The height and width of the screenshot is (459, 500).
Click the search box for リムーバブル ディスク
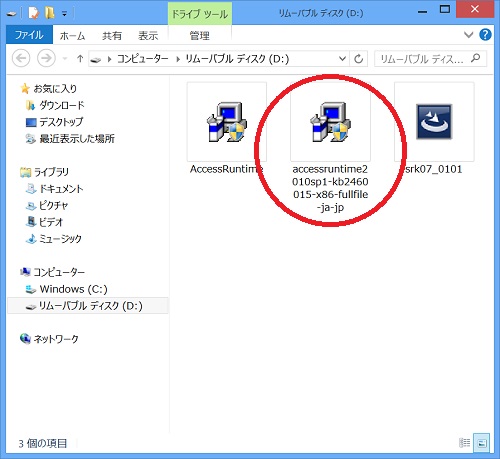[x=430, y=59]
